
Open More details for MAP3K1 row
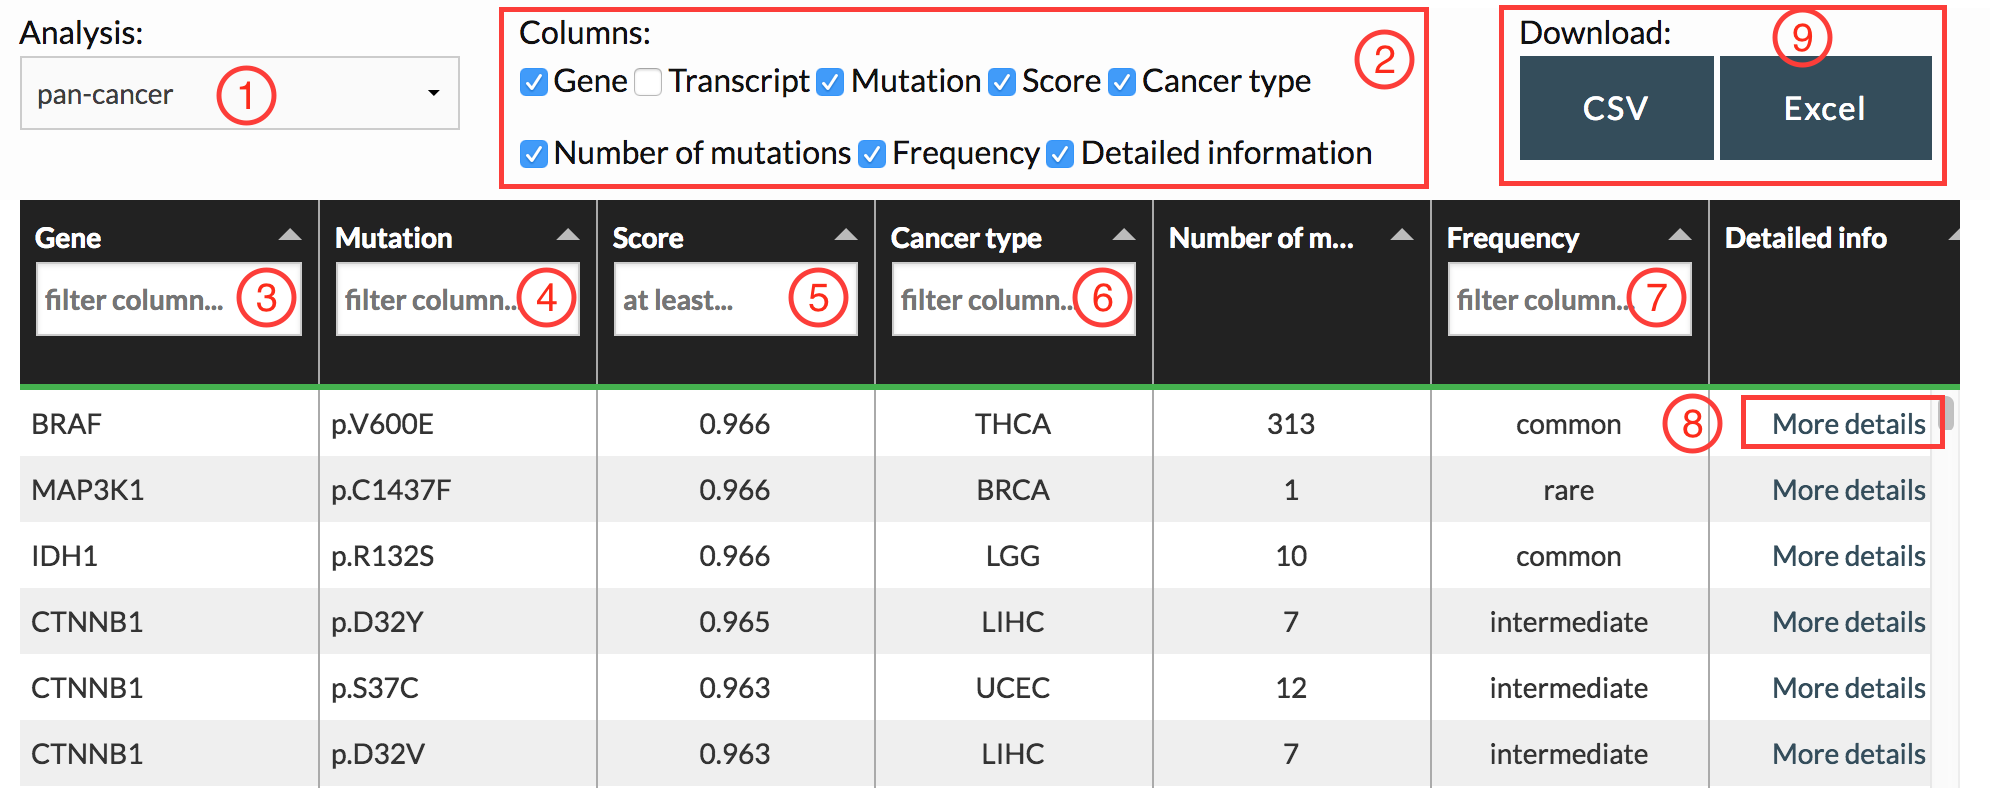pos(1848,490)
